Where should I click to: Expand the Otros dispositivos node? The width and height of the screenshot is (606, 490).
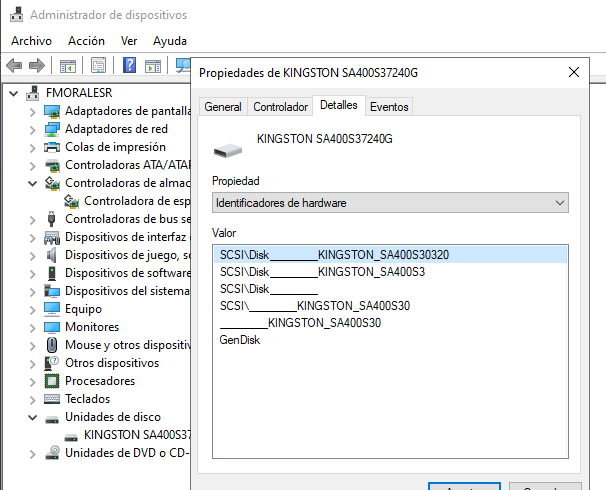pyautogui.click(x=32, y=364)
